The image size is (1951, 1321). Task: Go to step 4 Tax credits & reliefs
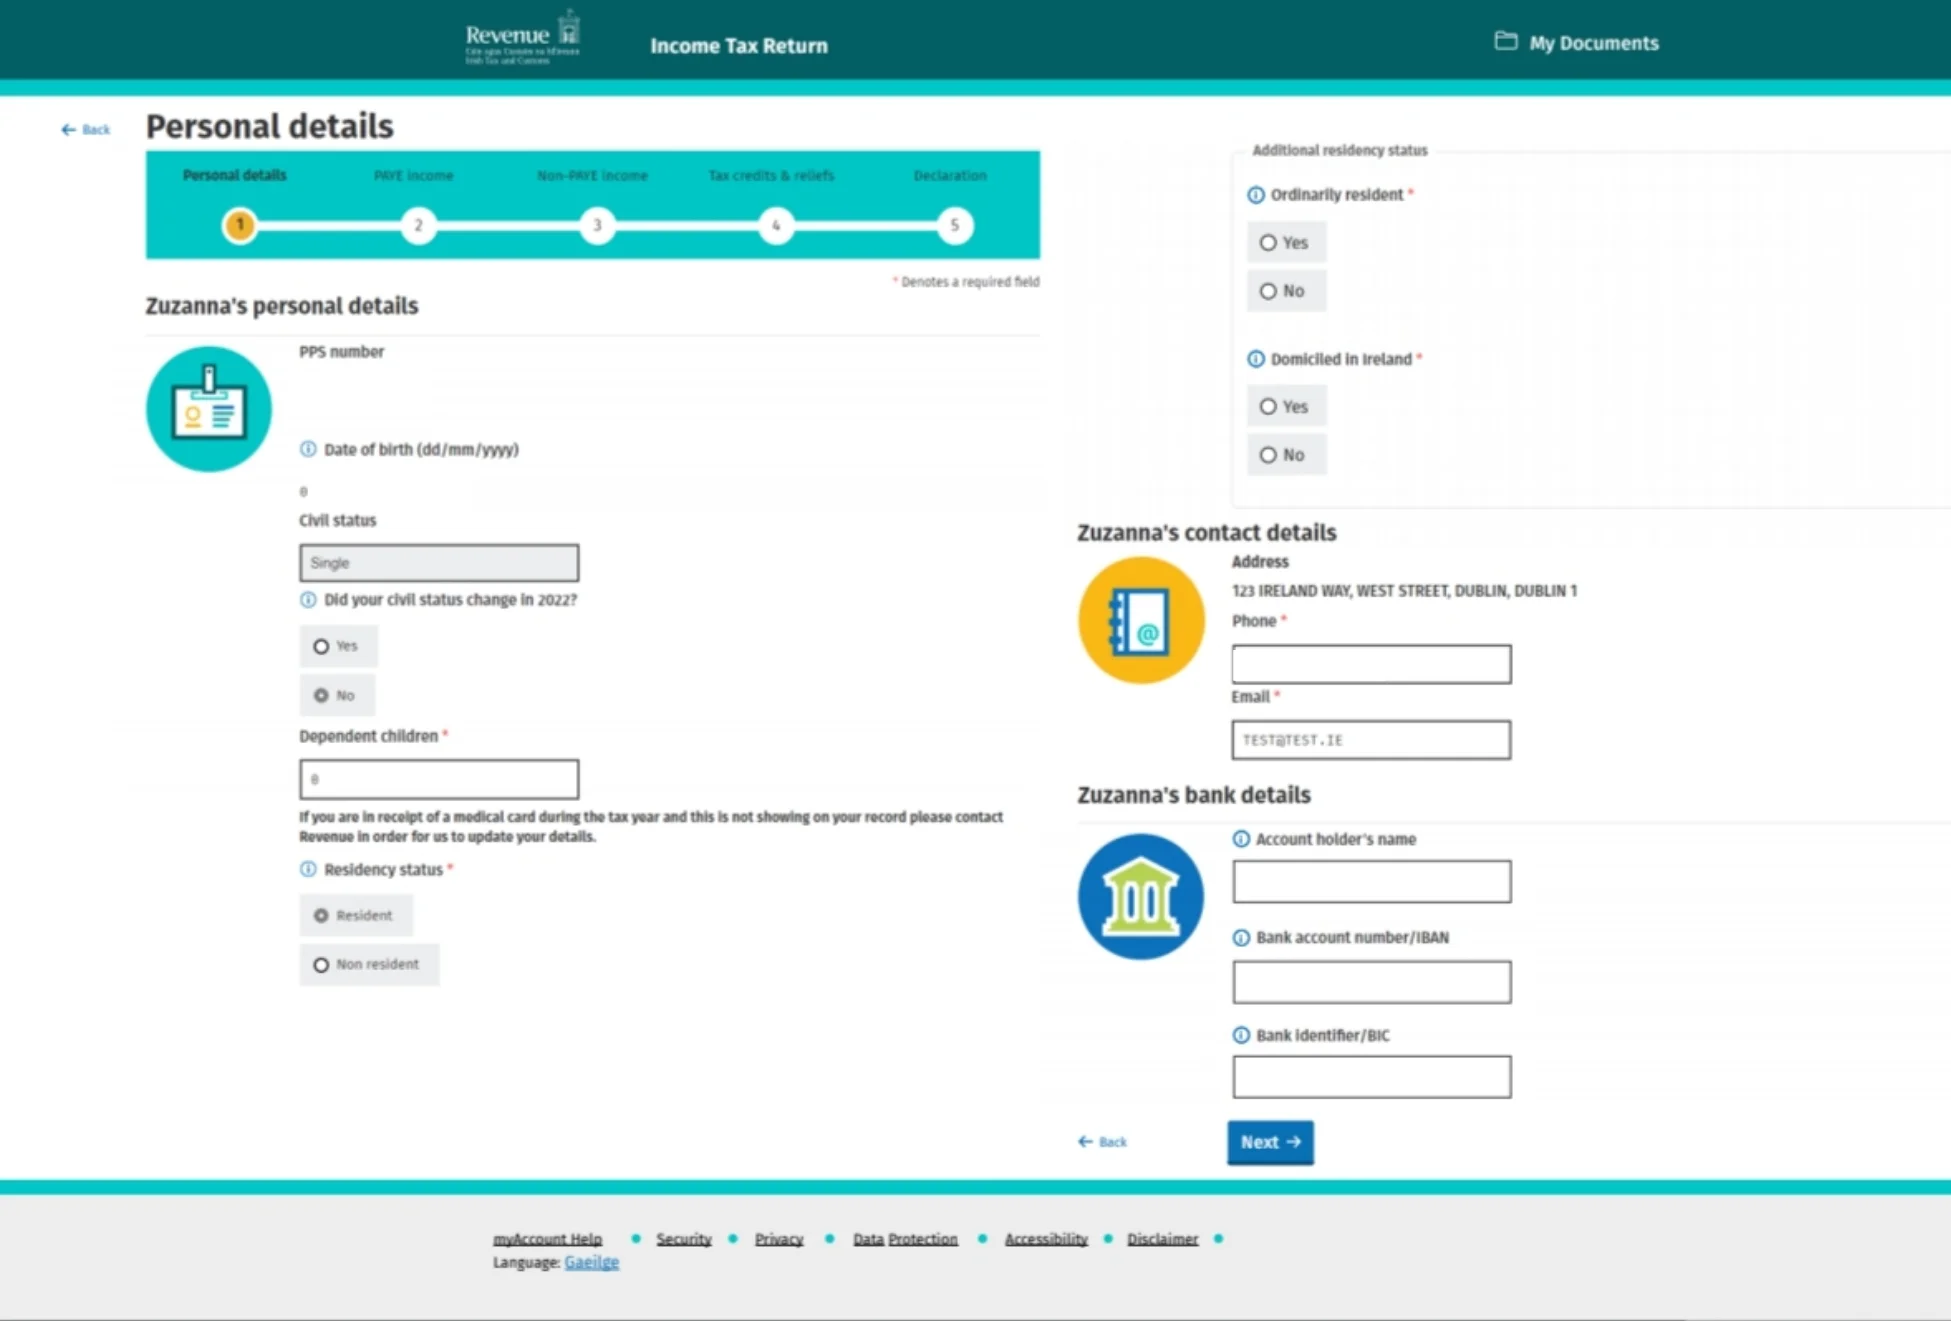(776, 225)
